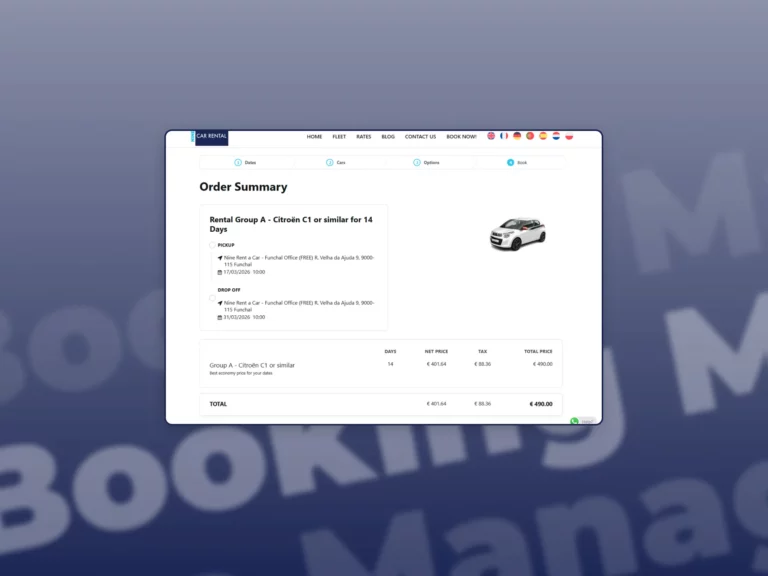Switch language using the UK flag
The width and height of the screenshot is (768, 576).
[491, 136]
